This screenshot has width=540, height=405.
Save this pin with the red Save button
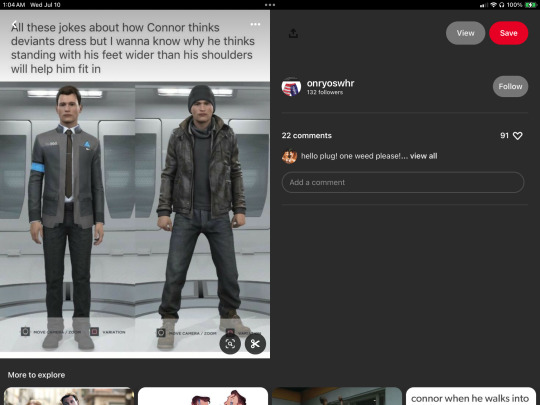point(508,33)
